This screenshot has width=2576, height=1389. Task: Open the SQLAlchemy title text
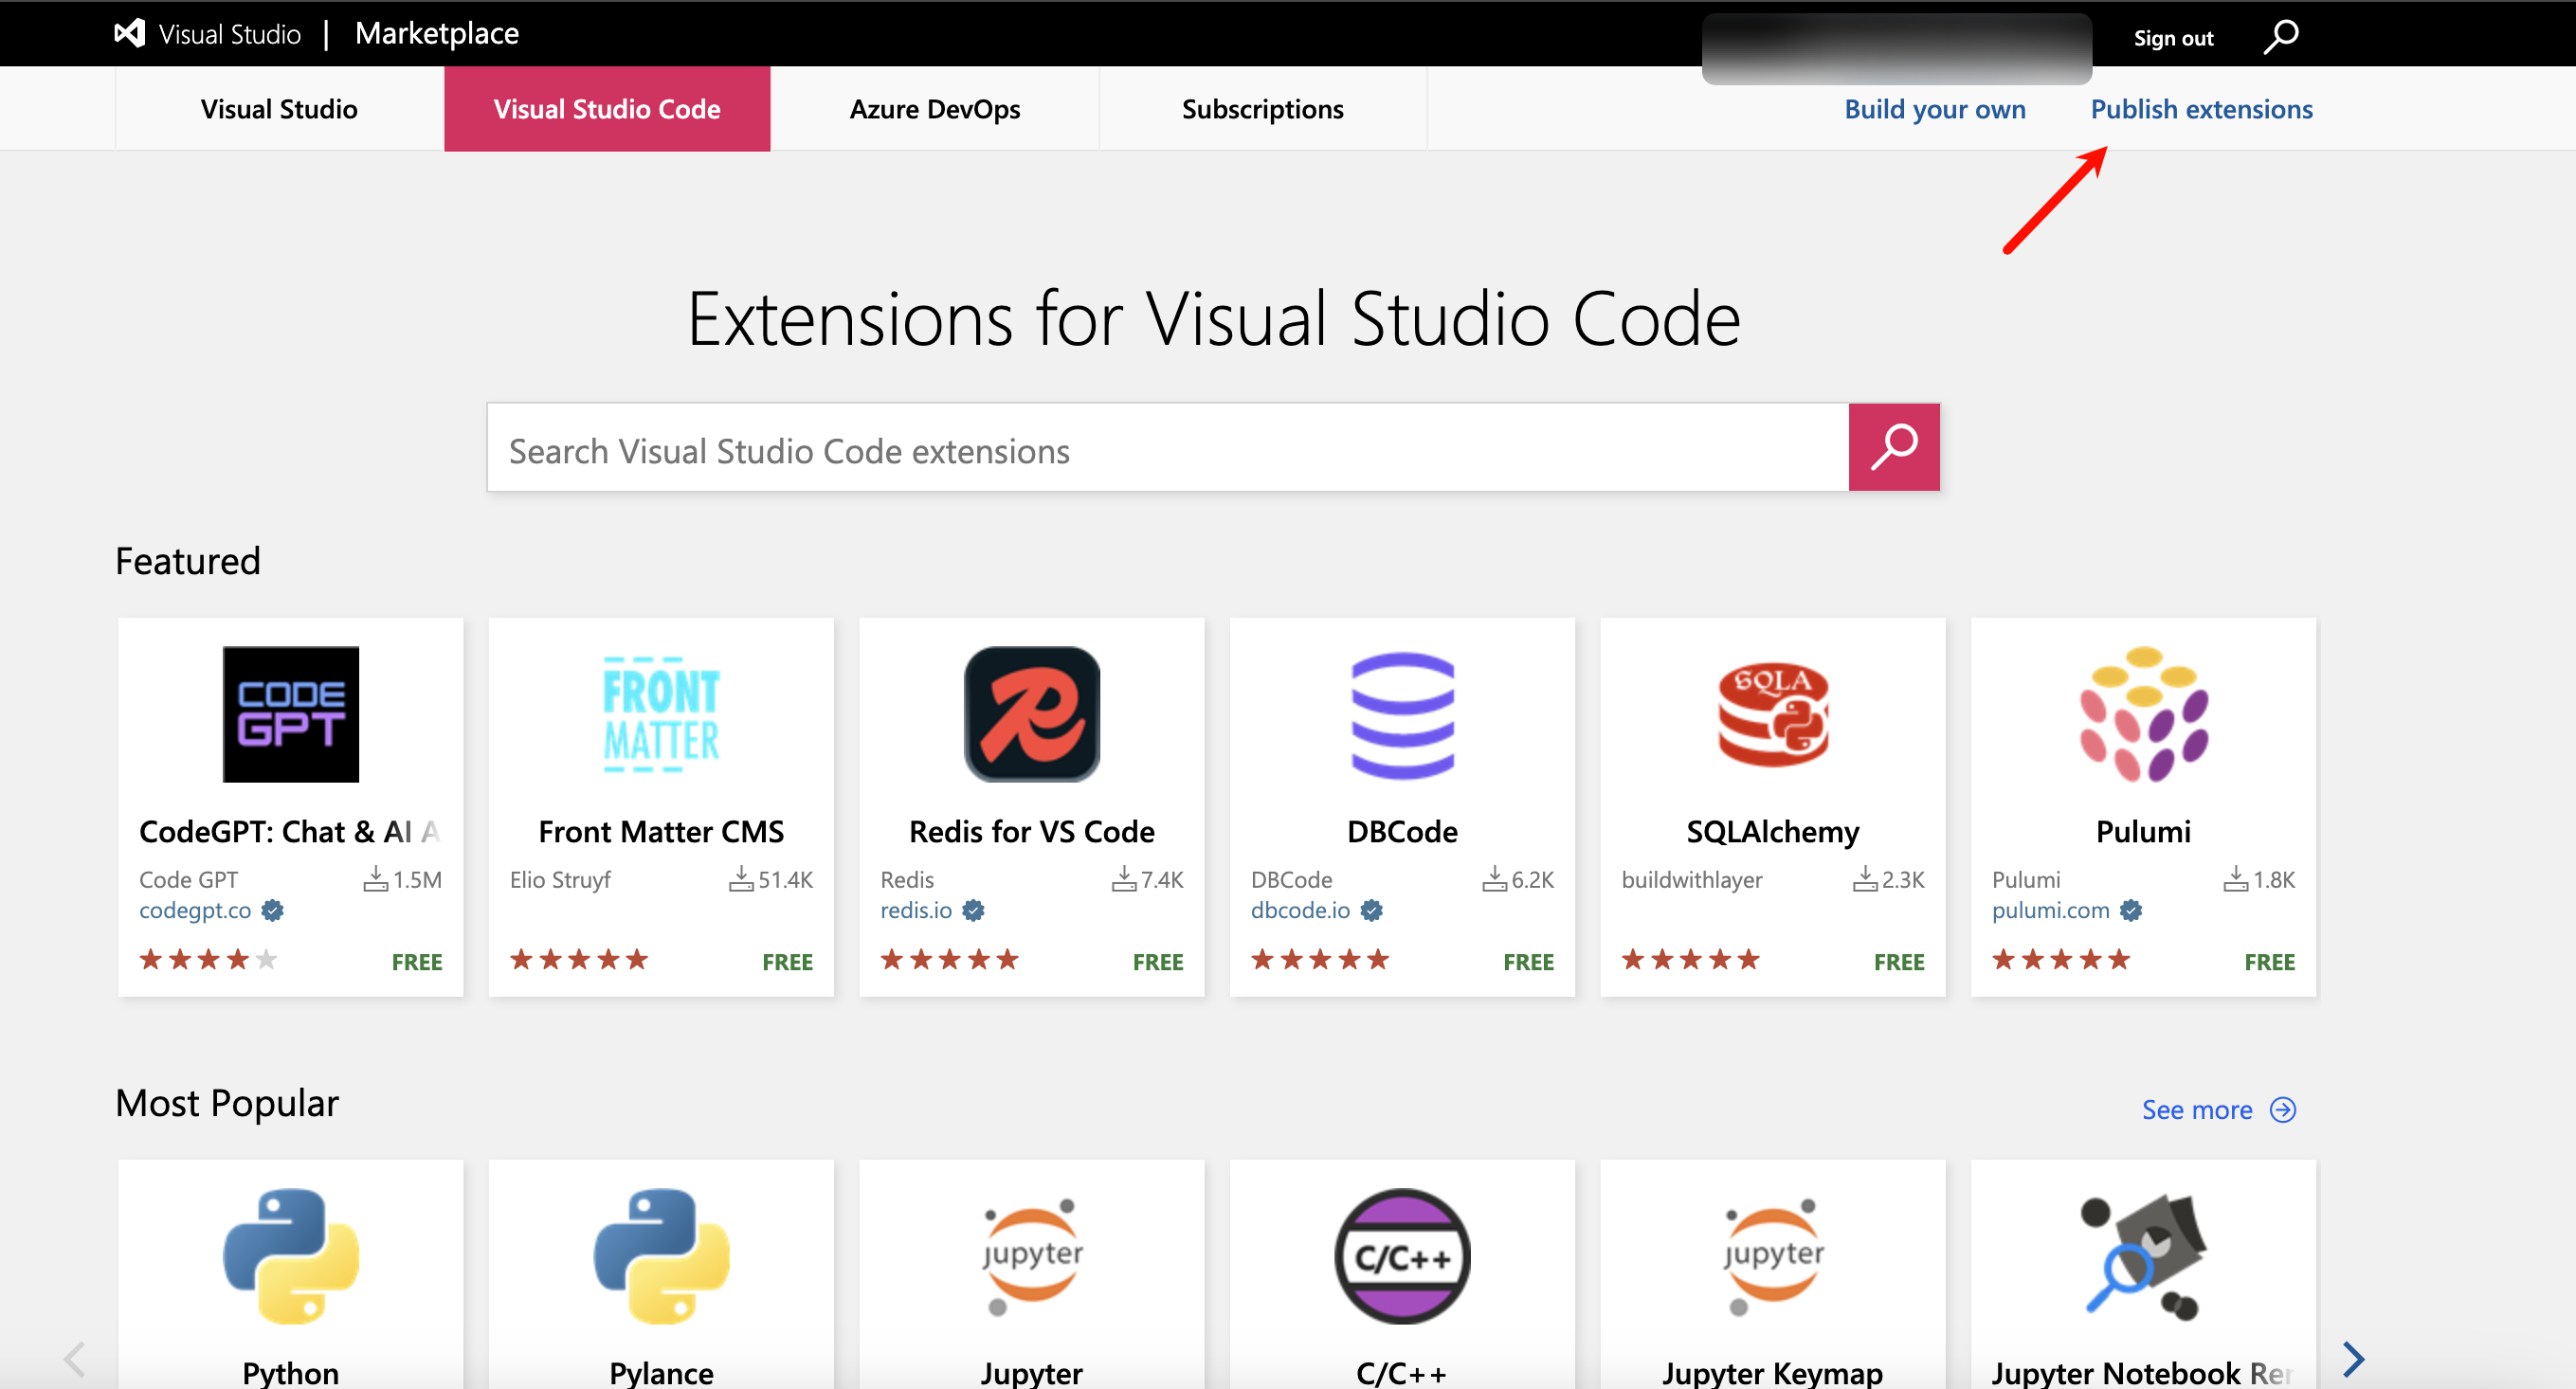click(1773, 831)
